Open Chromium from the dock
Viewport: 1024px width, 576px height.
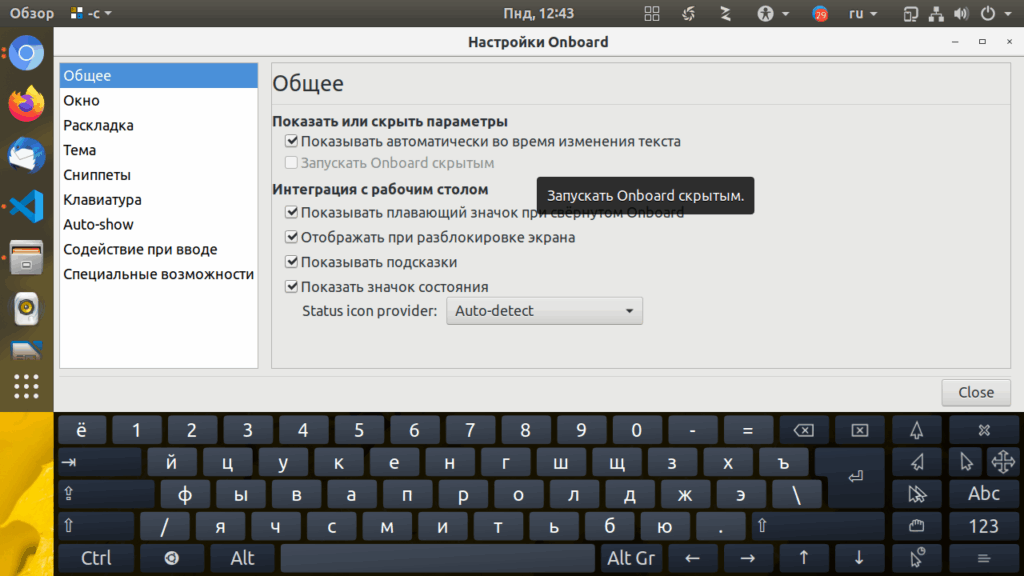click(x=26, y=53)
